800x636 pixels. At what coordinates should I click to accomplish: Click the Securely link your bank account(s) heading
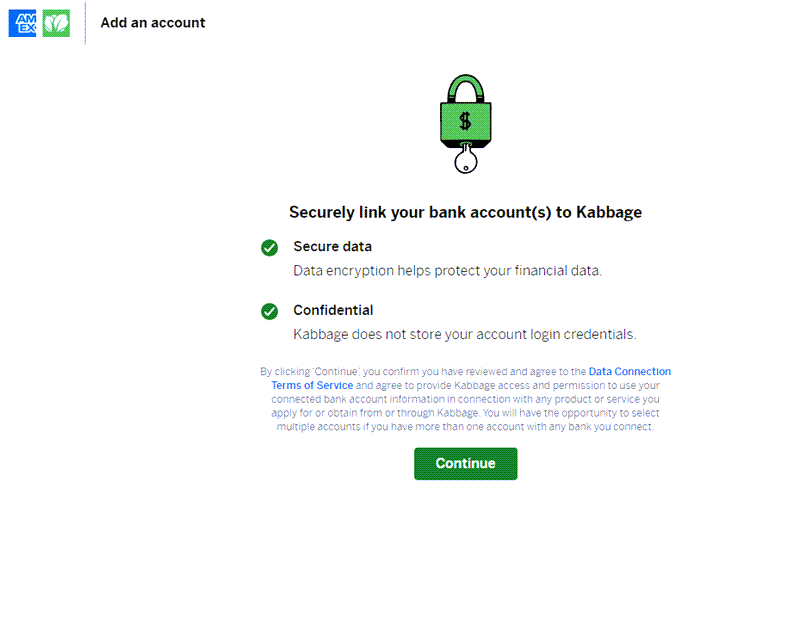(465, 212)
